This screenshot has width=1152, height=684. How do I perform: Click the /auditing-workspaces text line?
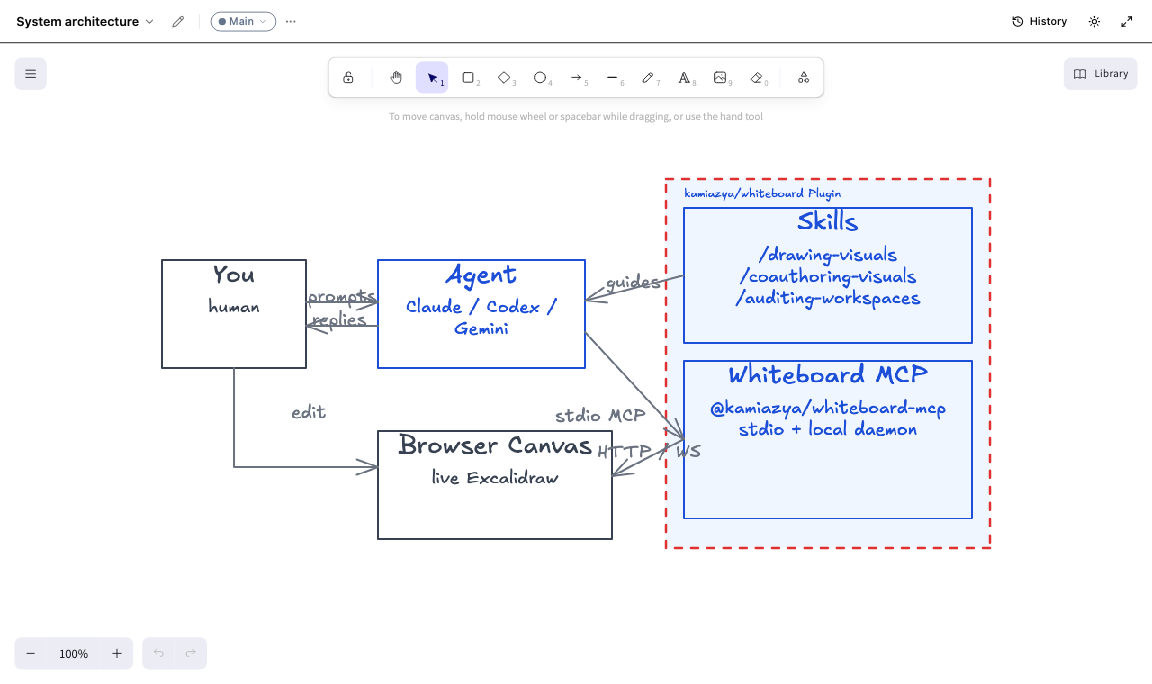coord(827,298)
